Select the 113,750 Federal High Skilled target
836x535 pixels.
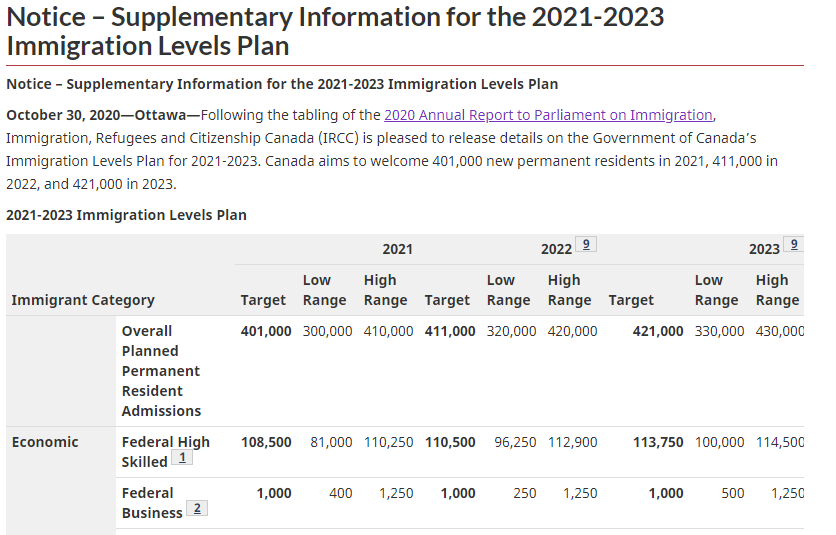click(658, 442)
